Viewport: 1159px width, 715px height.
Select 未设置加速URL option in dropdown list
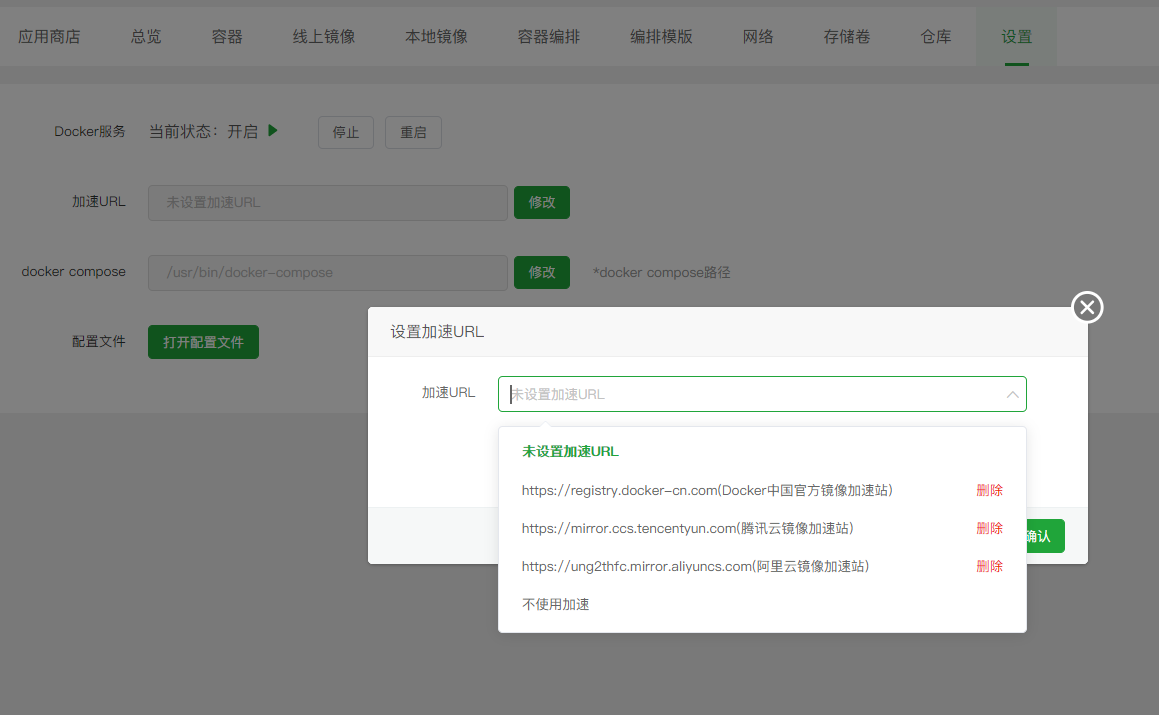click(x=570, y=451)
